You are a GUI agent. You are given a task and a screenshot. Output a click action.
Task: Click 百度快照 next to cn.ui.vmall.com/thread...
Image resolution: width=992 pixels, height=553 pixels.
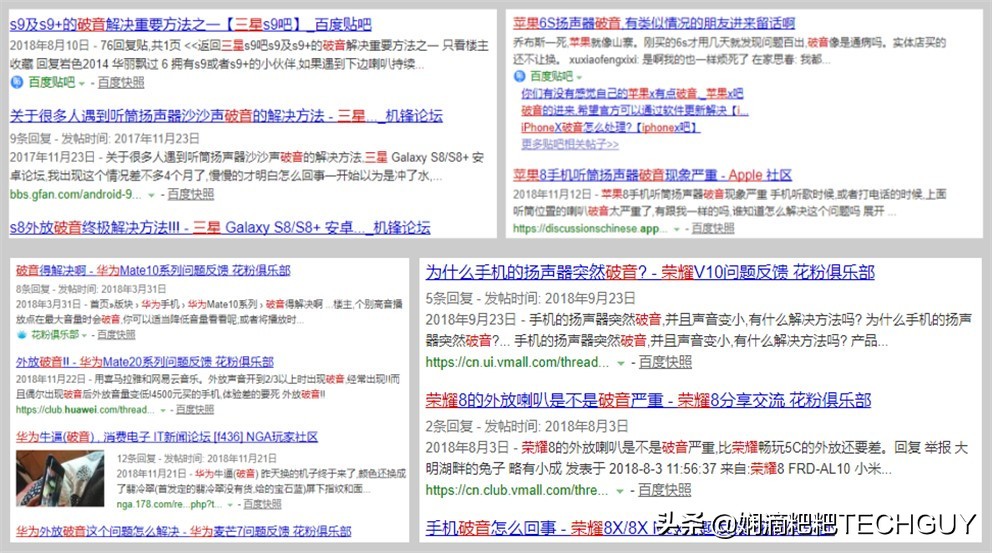click(x=665, y=363)
